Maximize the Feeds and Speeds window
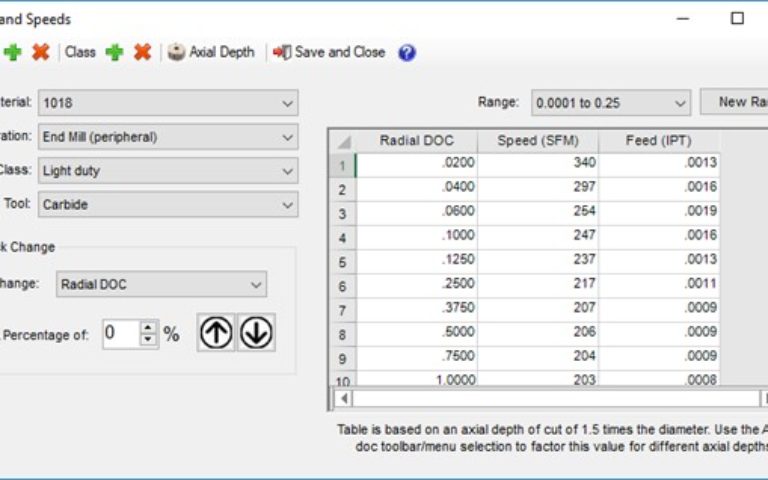Image resolution: width=768 pixels, height=480 pixels. [x=737, y=19]
